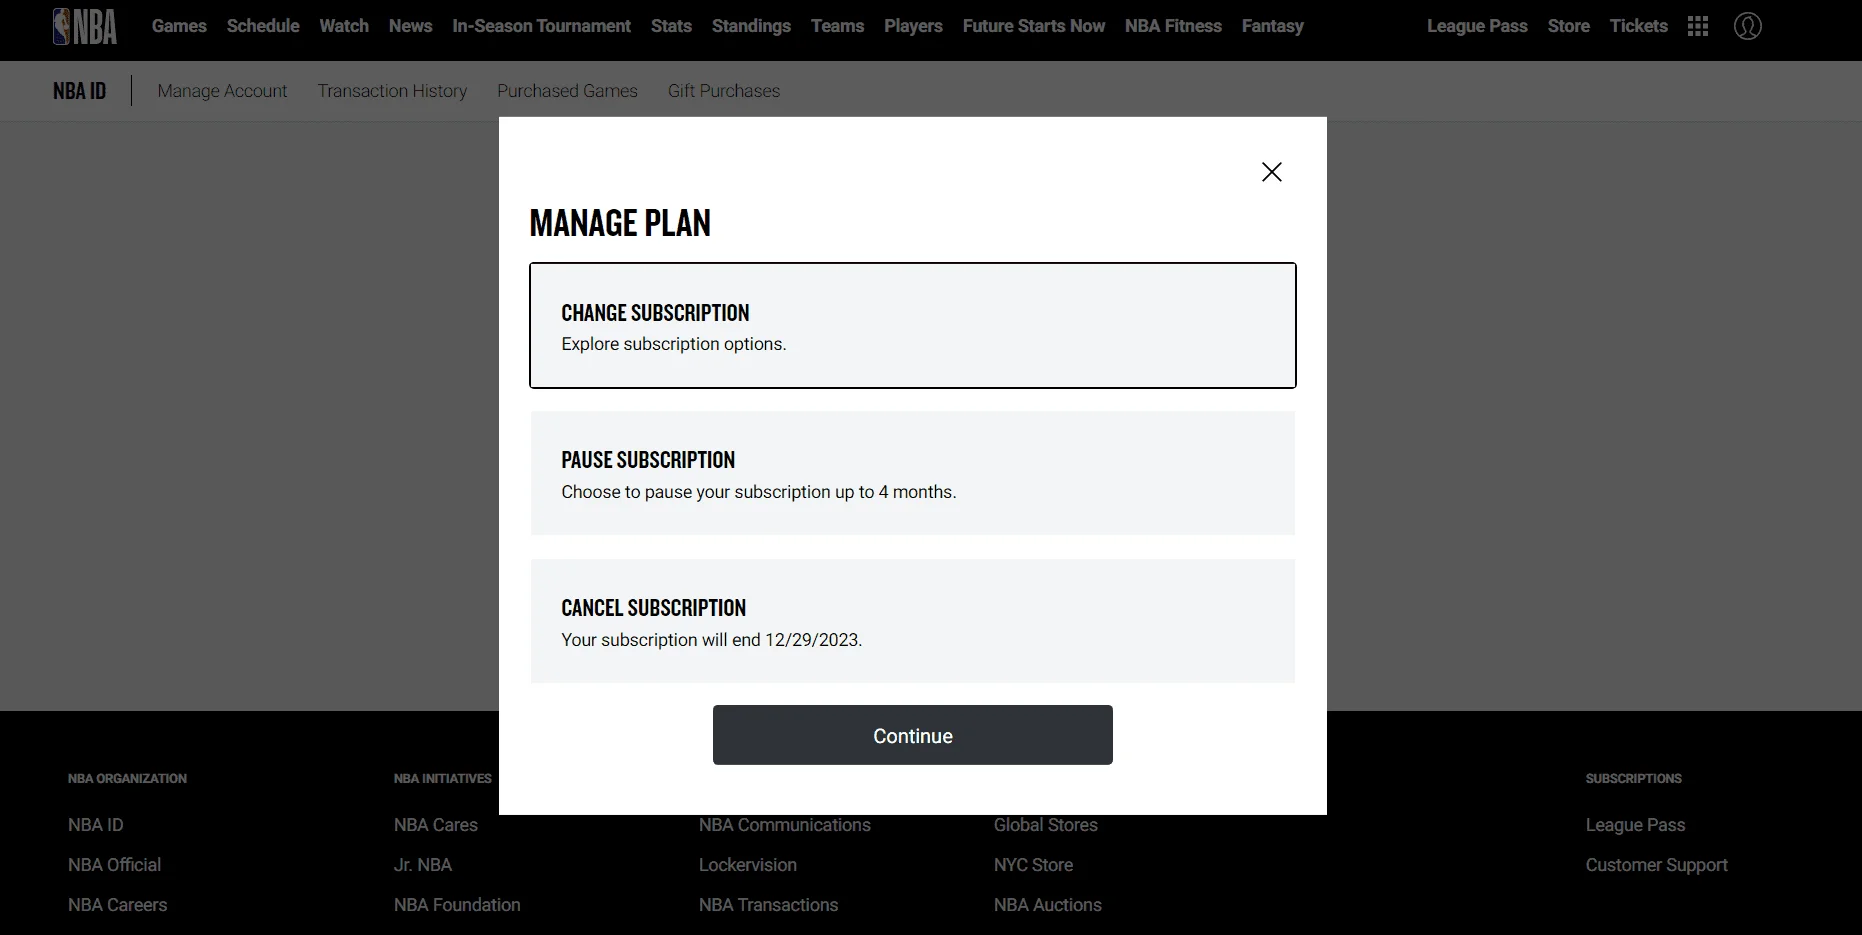
Task: Switch to Gift Purchases tab
Action: tap(724, 91)
